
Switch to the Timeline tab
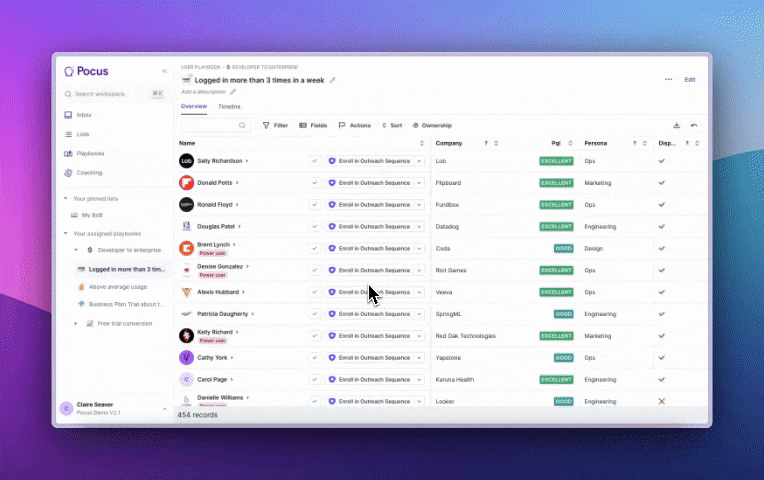coord(229,106)
